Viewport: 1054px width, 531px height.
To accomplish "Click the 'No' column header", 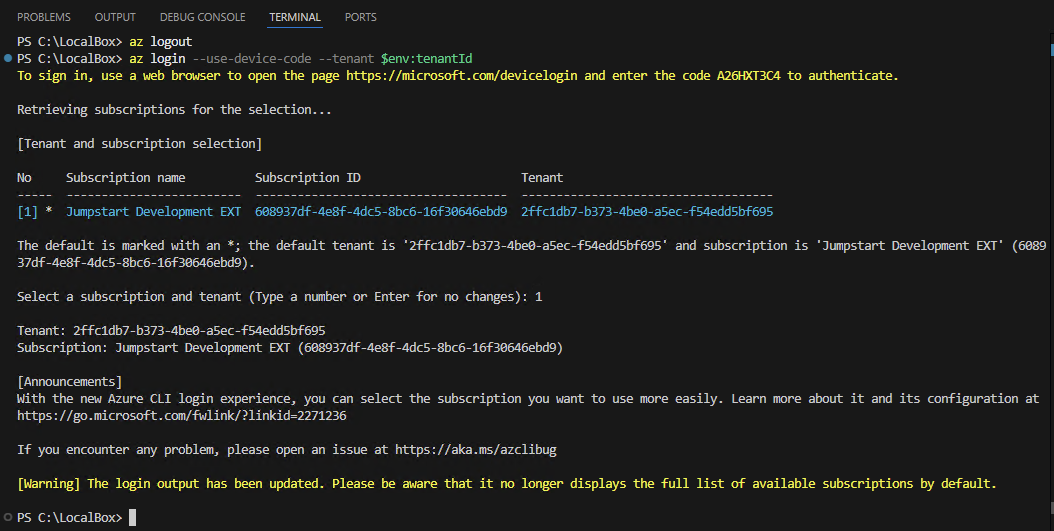I will [x=24, y=177].
